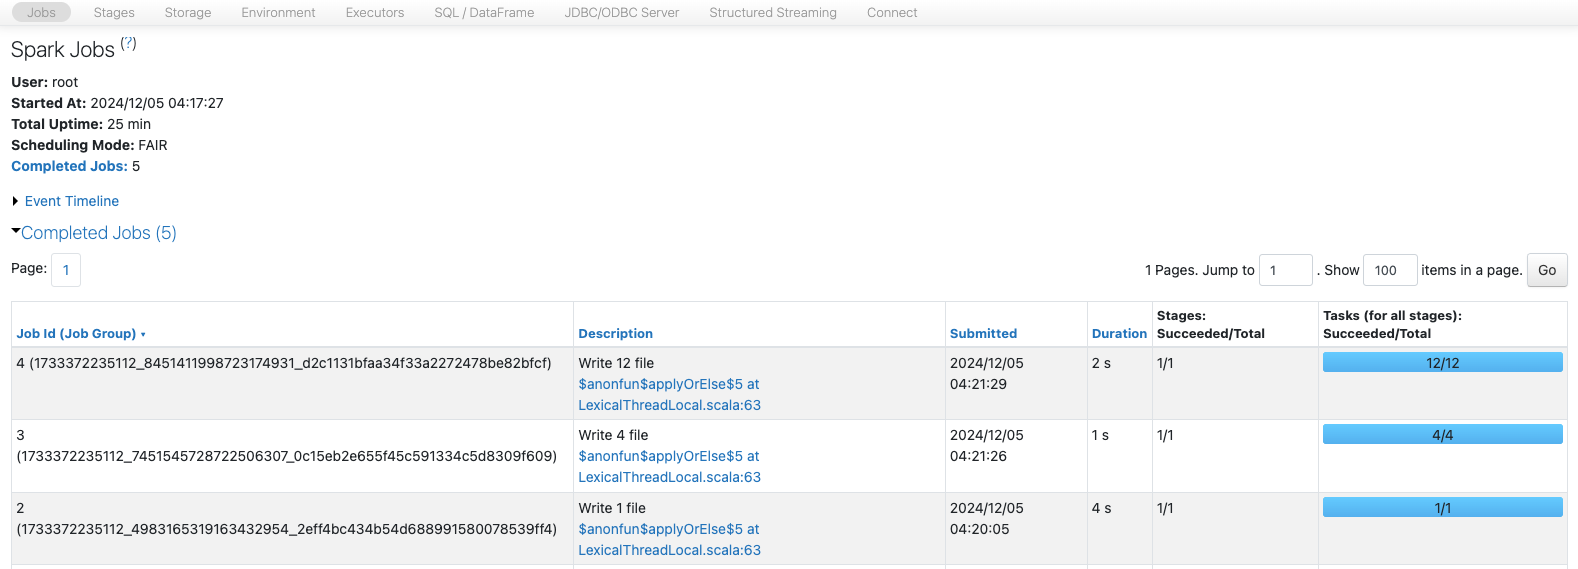Open the Jobs tab
The height and width of the screenshot is (569, 1578).
tap(41, 12)
